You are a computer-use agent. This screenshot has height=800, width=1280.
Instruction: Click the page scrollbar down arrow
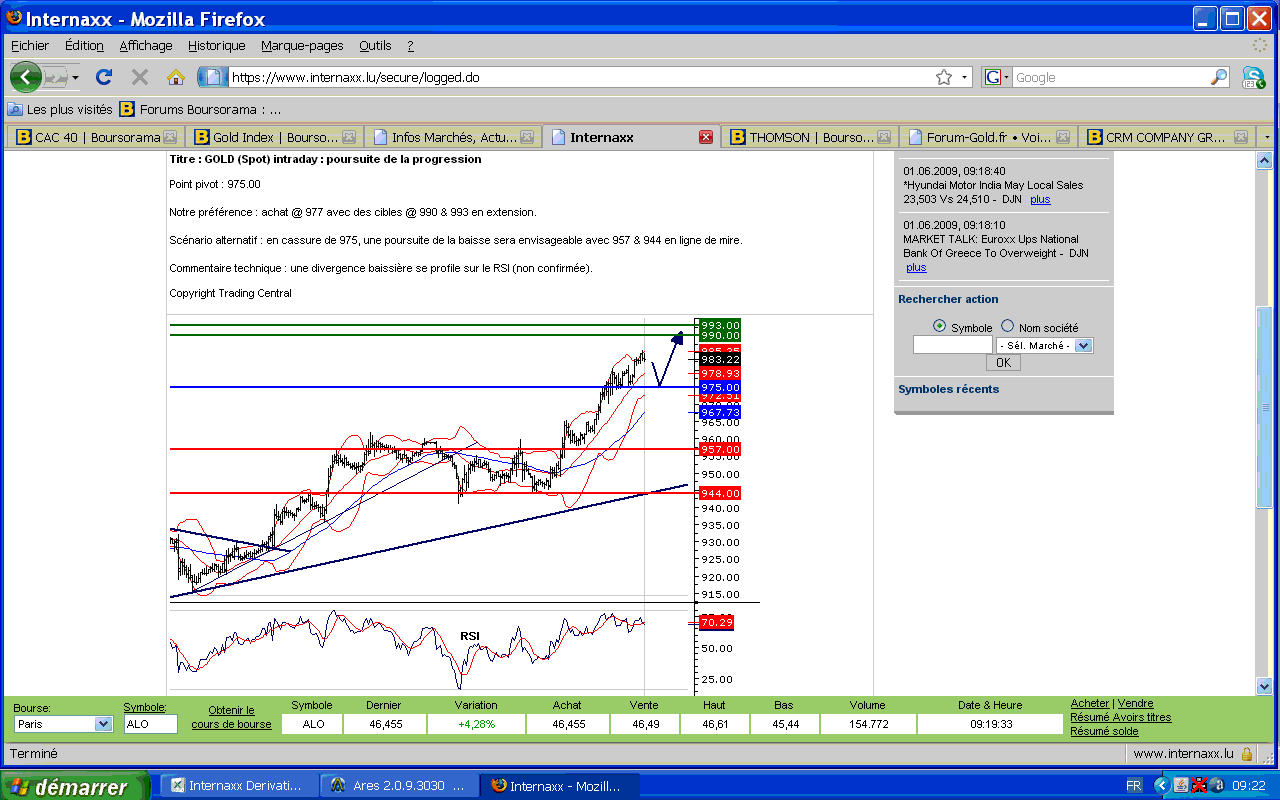1264,686
